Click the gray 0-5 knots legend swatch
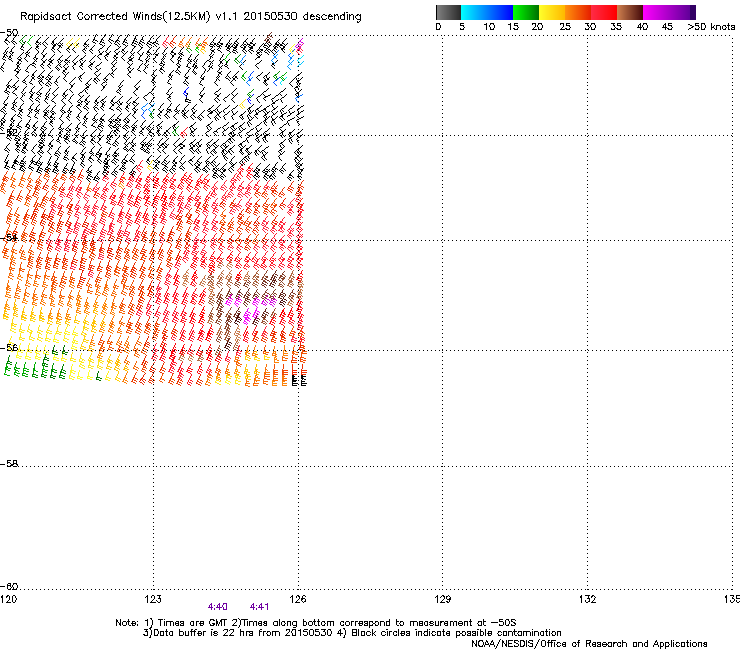 click(448, 12)
